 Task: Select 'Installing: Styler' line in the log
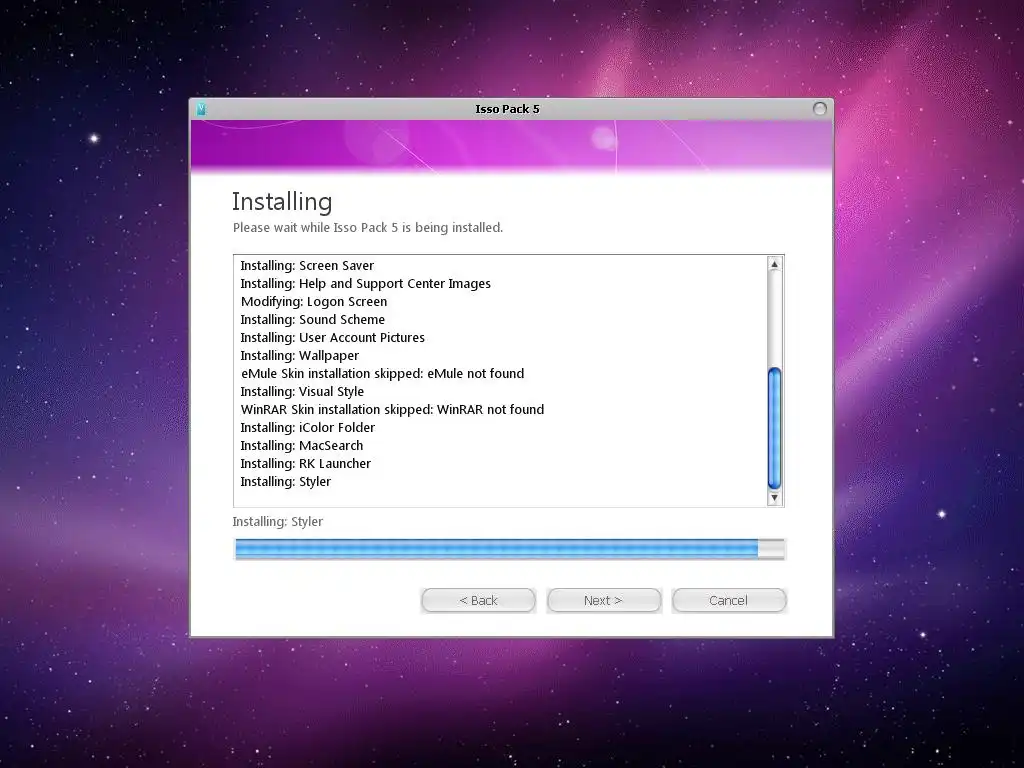coord(285,482)
